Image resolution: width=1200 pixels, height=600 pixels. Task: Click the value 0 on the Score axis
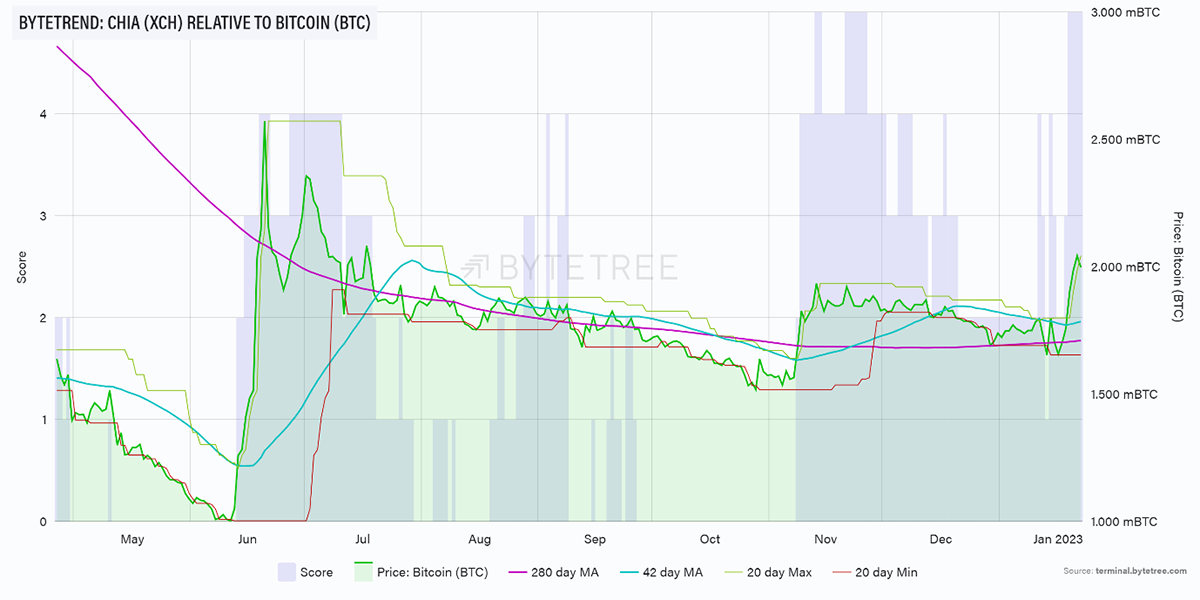pos(43,522)
